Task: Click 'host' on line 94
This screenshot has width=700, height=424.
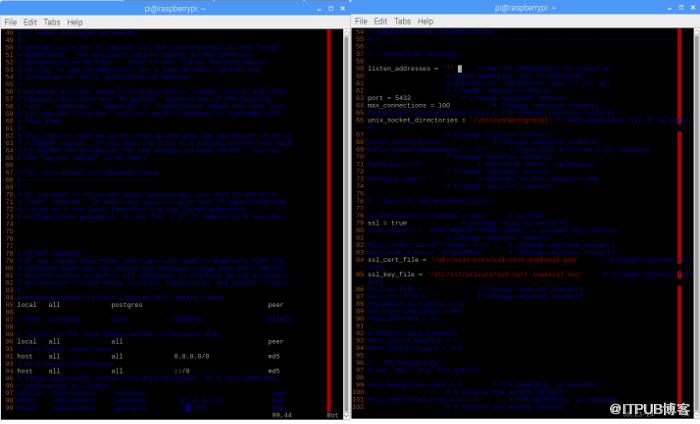Action: pos(25,371)
